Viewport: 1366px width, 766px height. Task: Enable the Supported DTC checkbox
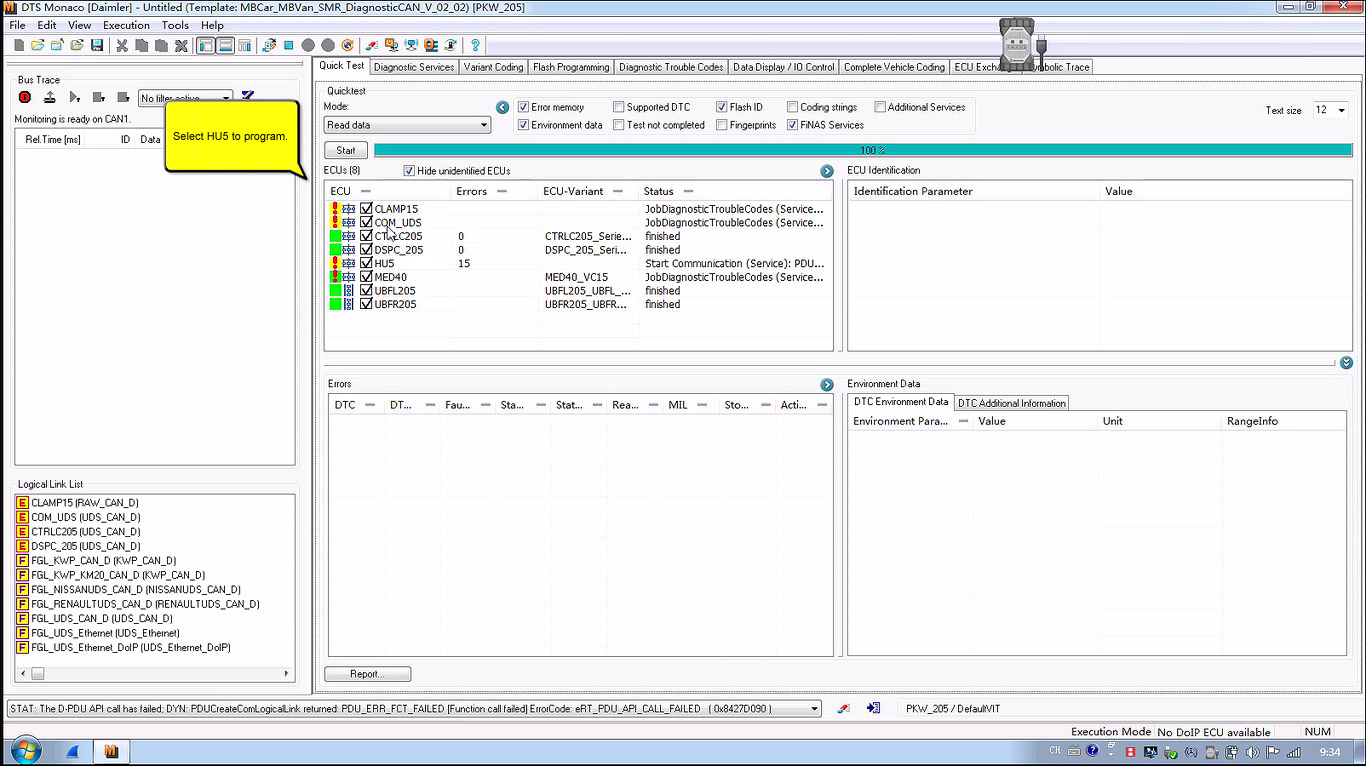click(x=619, y=107)
